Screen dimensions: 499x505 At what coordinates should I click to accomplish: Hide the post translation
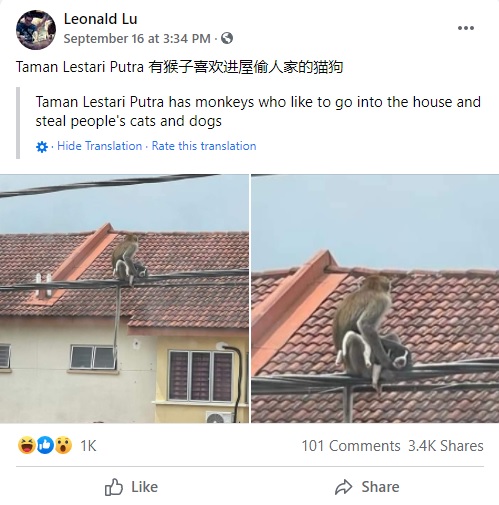click(99, 146)
